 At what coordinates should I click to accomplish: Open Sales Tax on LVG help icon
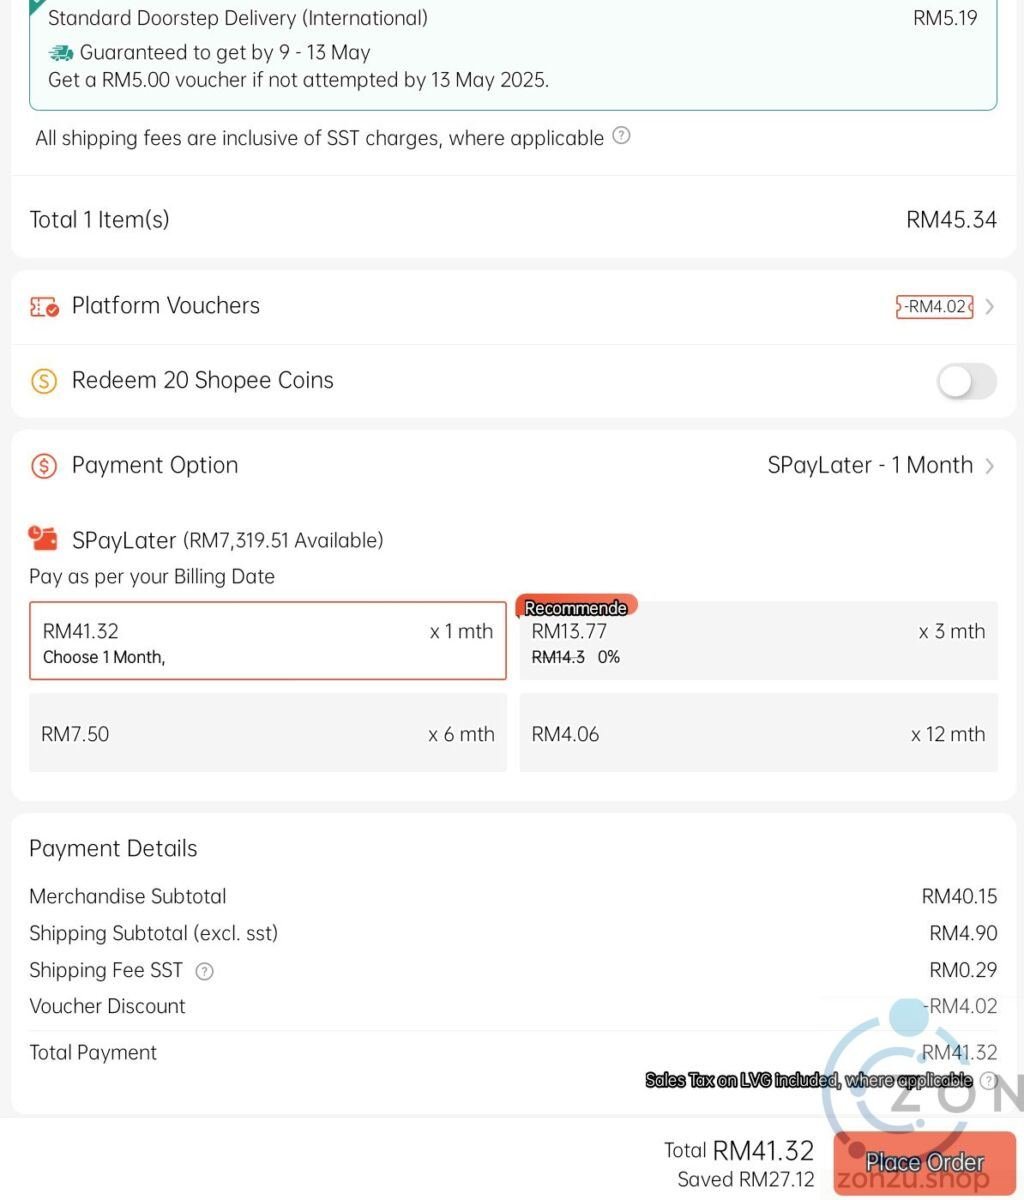pos(988,1080)
